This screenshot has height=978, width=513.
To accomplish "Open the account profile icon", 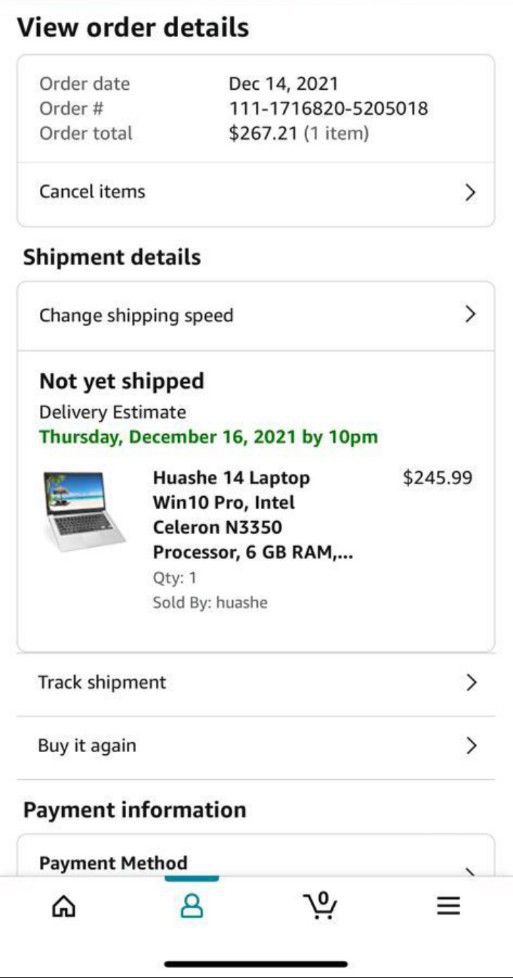I will 192,906.
